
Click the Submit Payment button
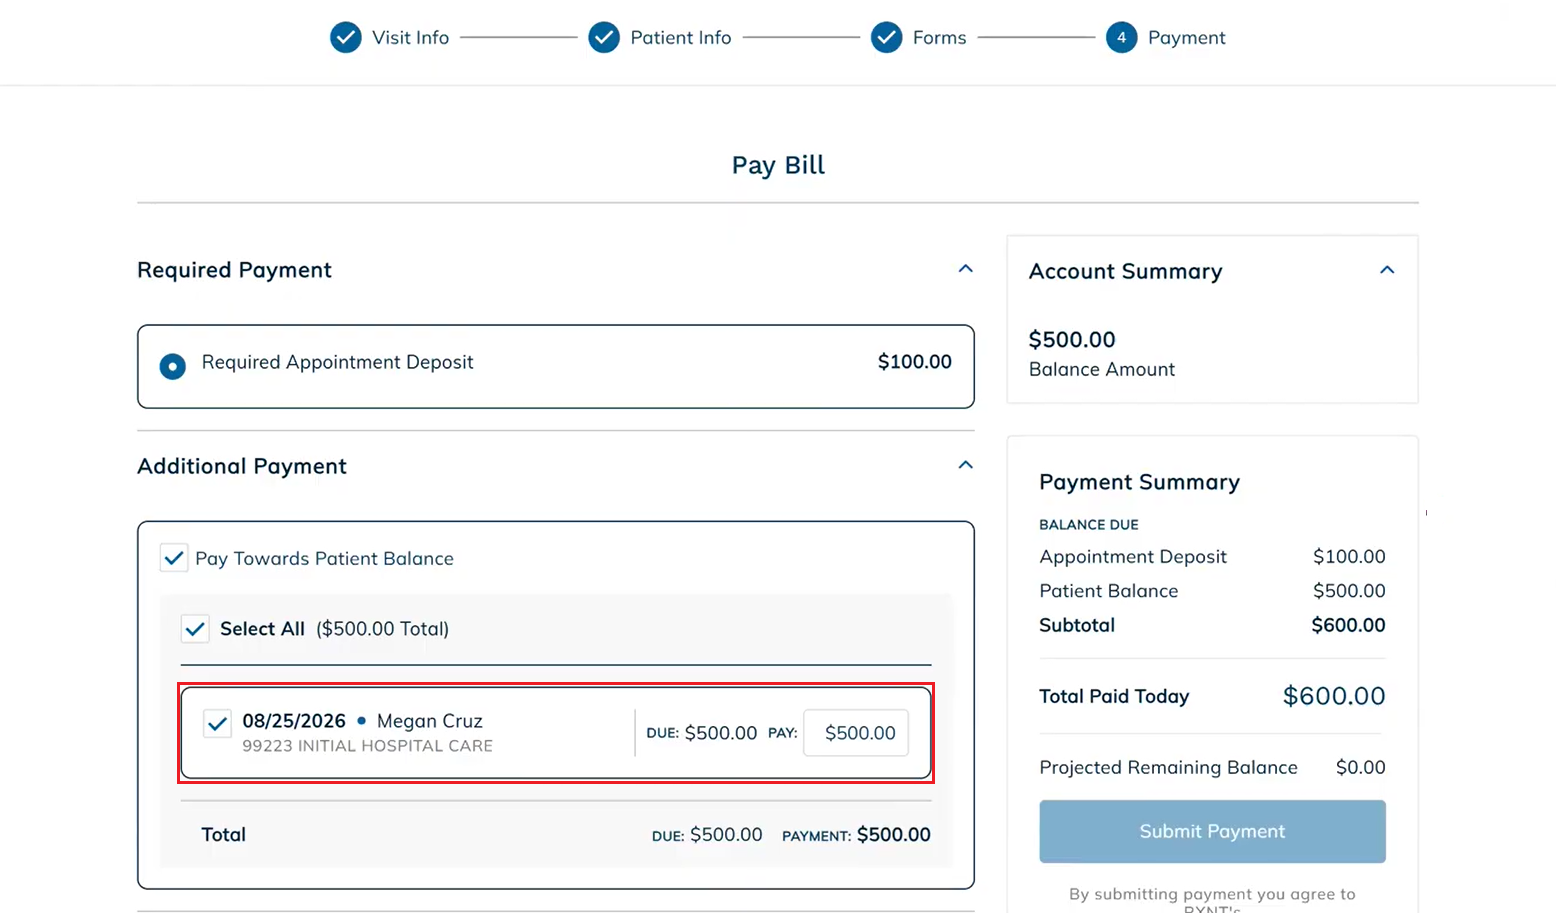(1212, 831)
